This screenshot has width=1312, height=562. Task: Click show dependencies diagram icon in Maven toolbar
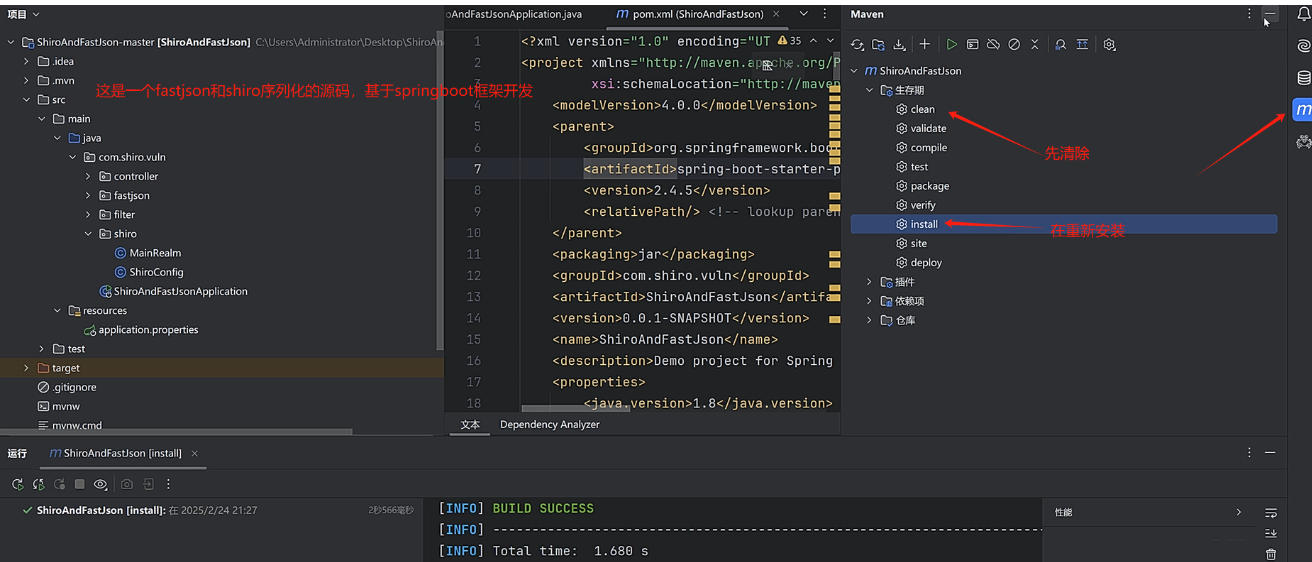pos(1081,45)
